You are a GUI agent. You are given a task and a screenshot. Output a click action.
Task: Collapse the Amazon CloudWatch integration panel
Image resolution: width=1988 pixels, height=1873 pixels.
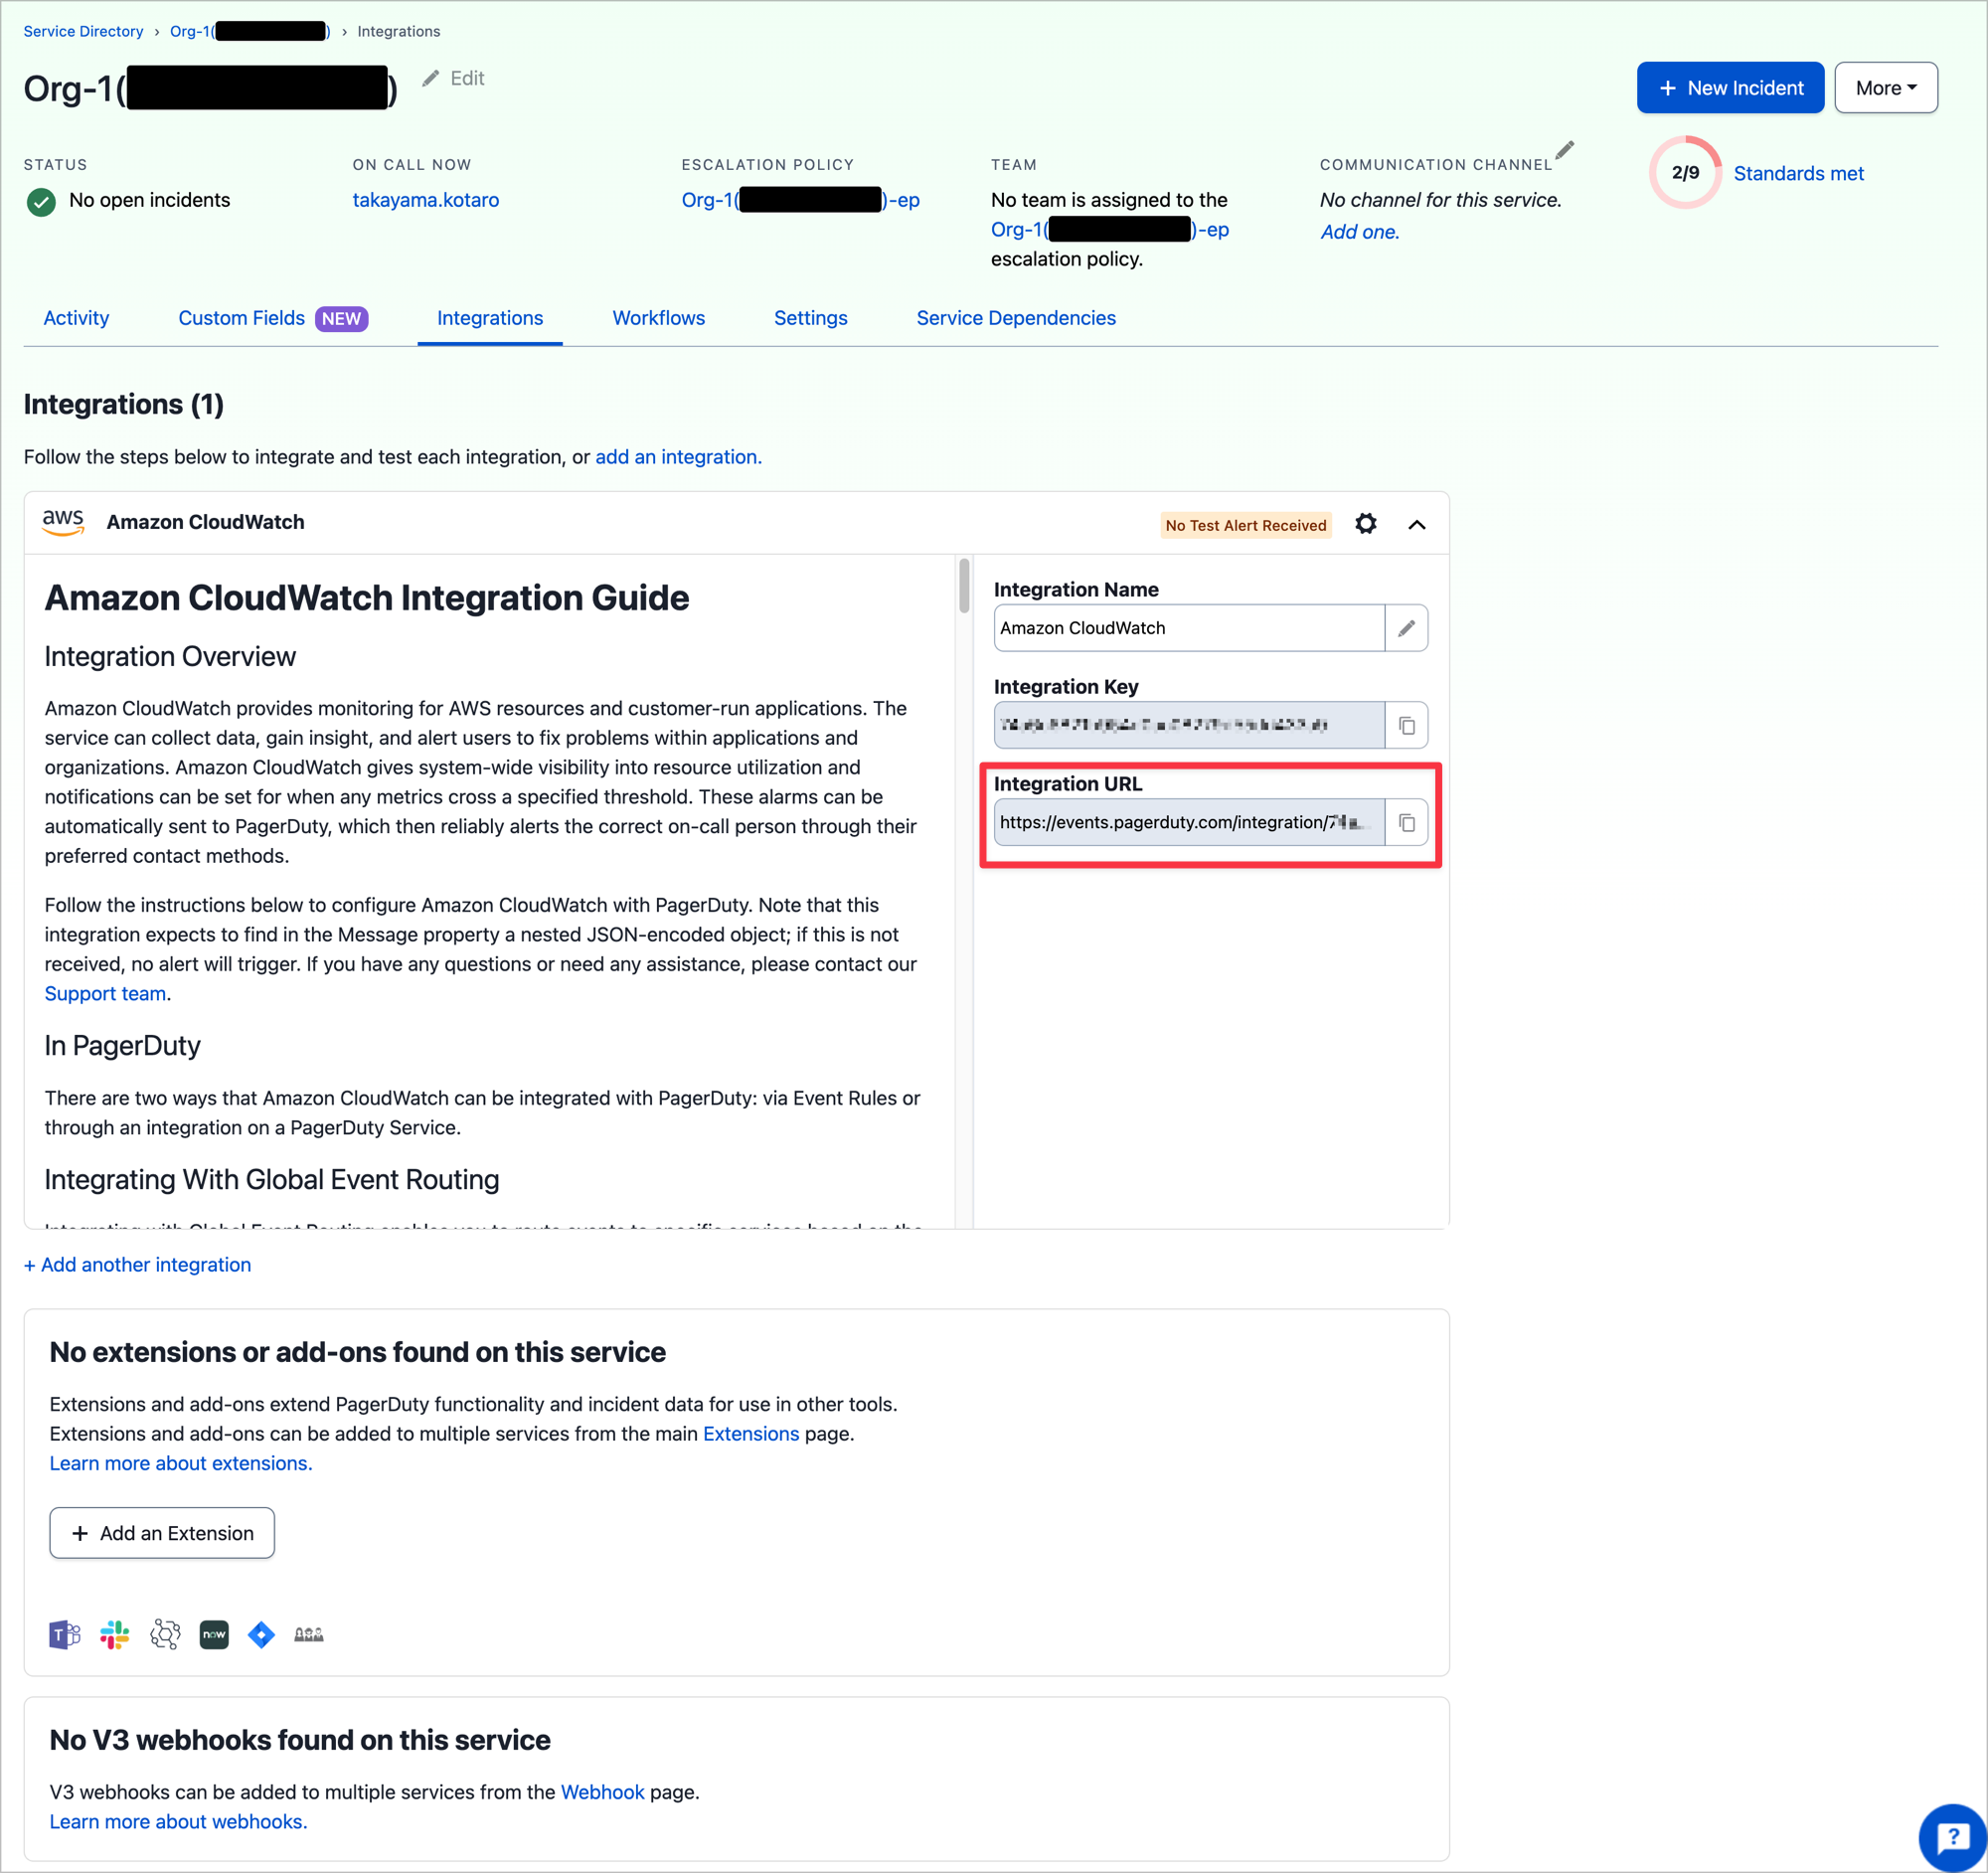1416,525
